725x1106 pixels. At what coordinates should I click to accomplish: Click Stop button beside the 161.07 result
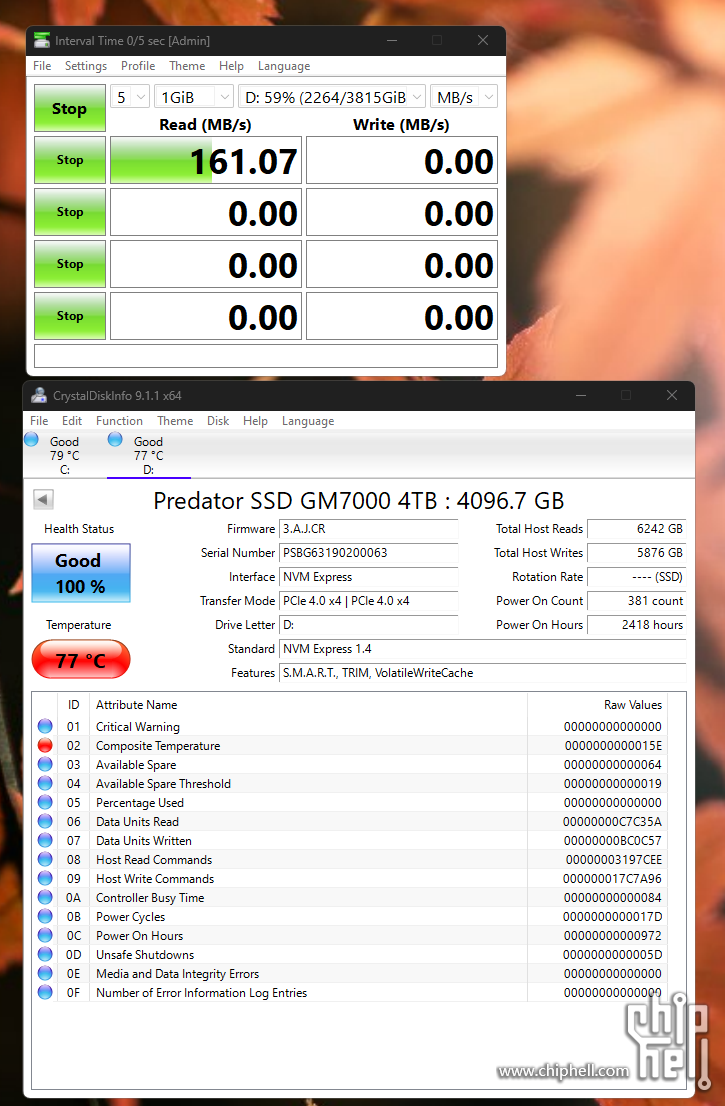click(x=69, y=160)
